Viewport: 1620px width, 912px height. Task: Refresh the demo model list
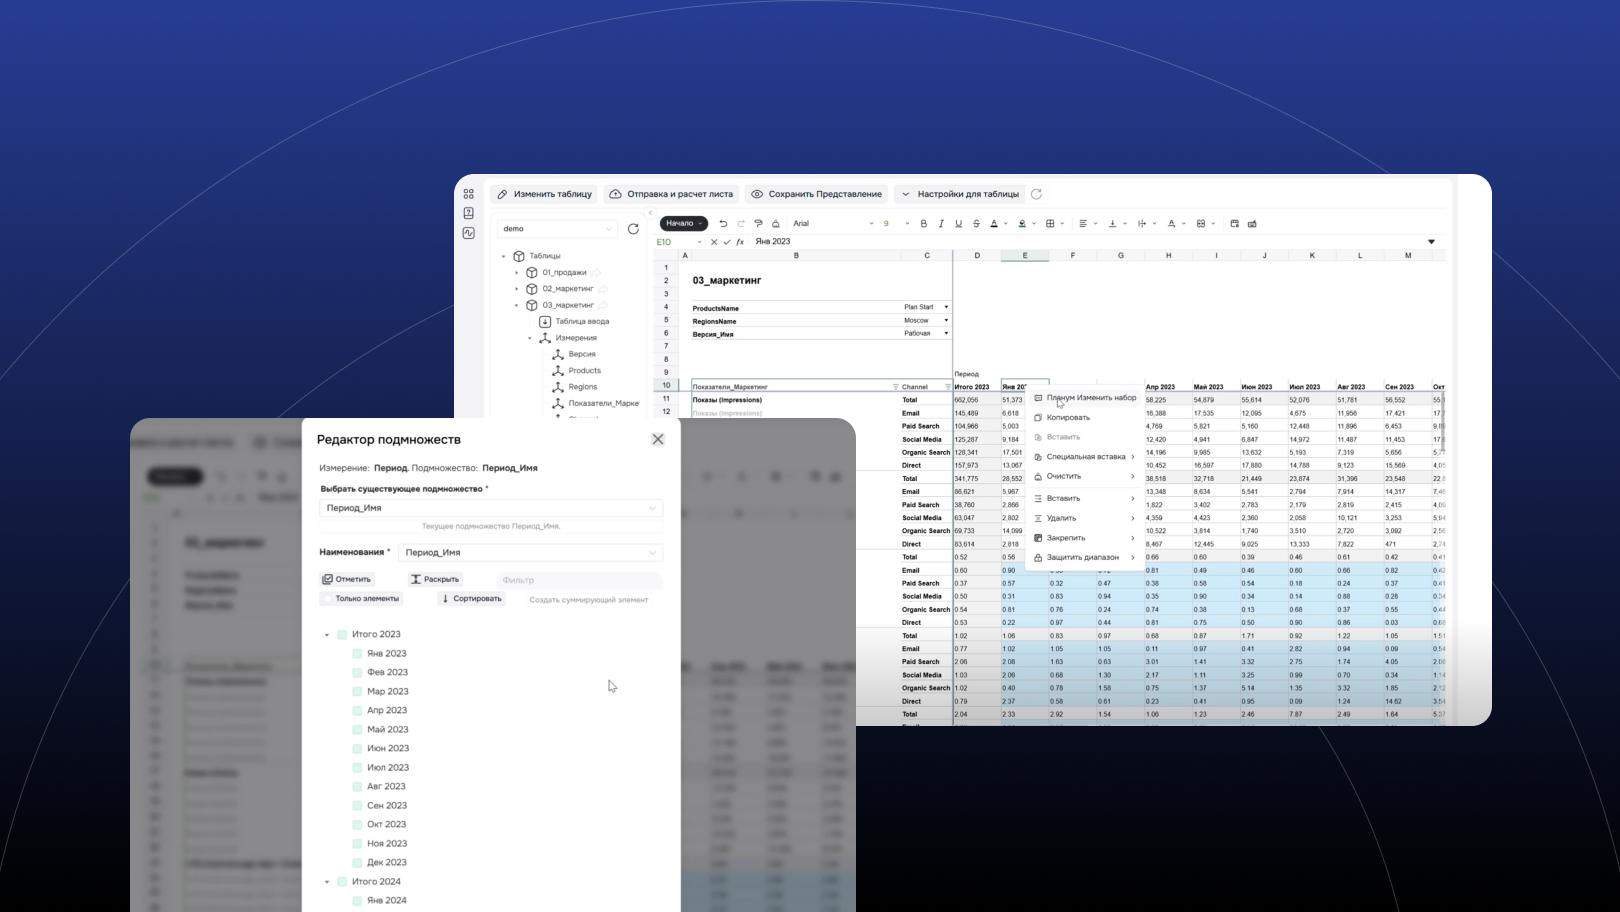(x=633, y=229)
